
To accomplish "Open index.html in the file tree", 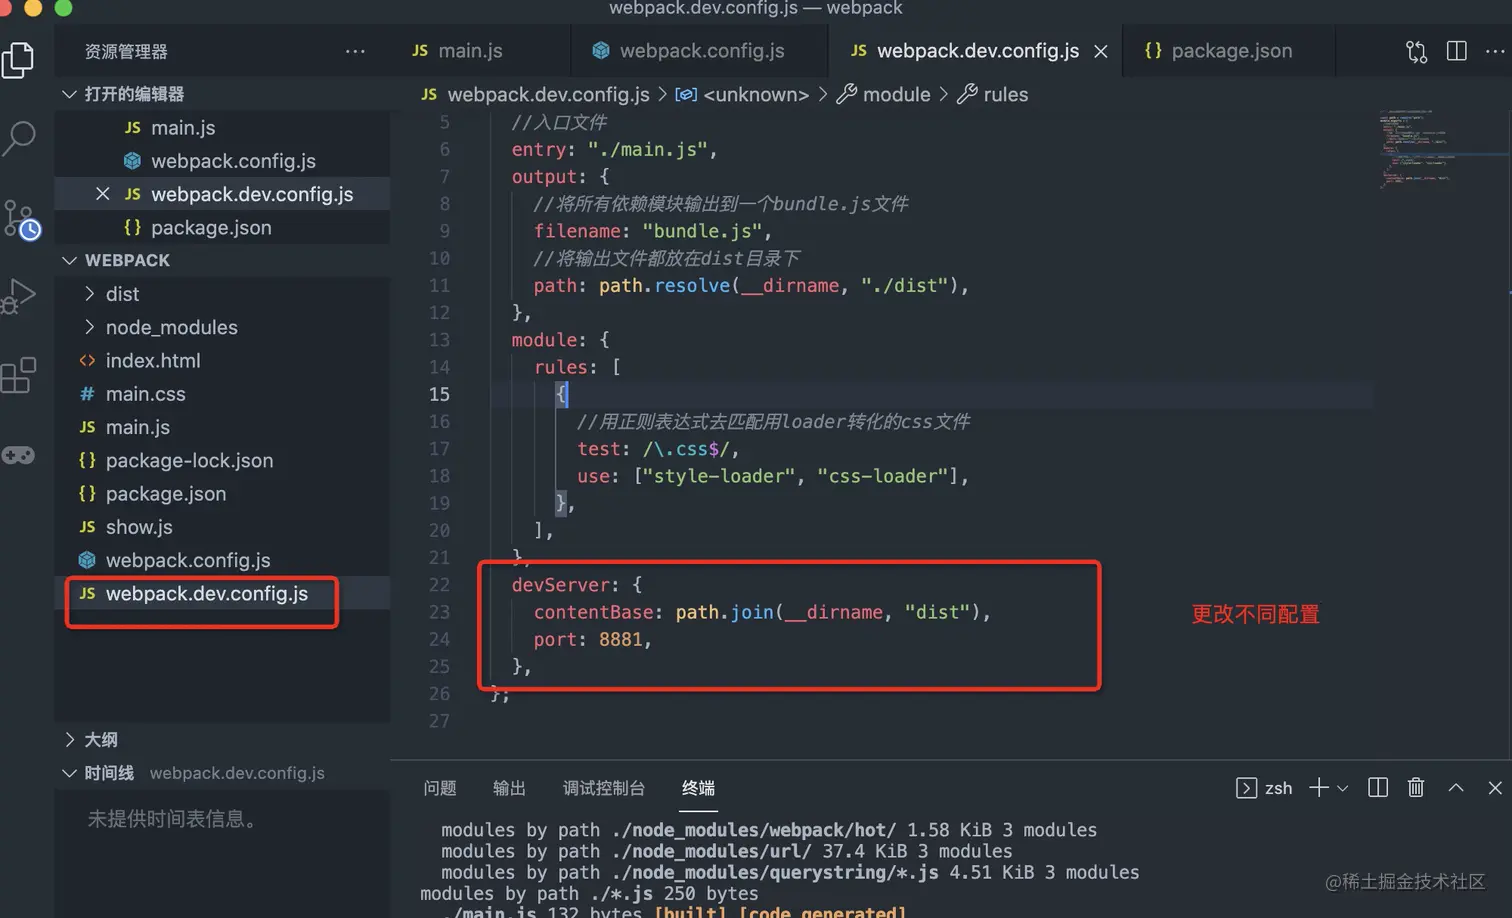I will click(222, 361).
